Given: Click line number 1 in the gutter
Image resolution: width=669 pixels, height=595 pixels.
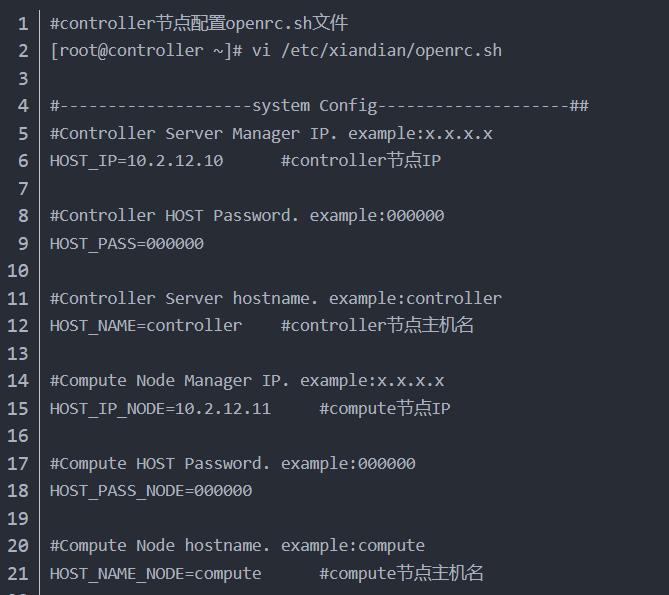Looking at the screenshot, I should coord(23,23).
